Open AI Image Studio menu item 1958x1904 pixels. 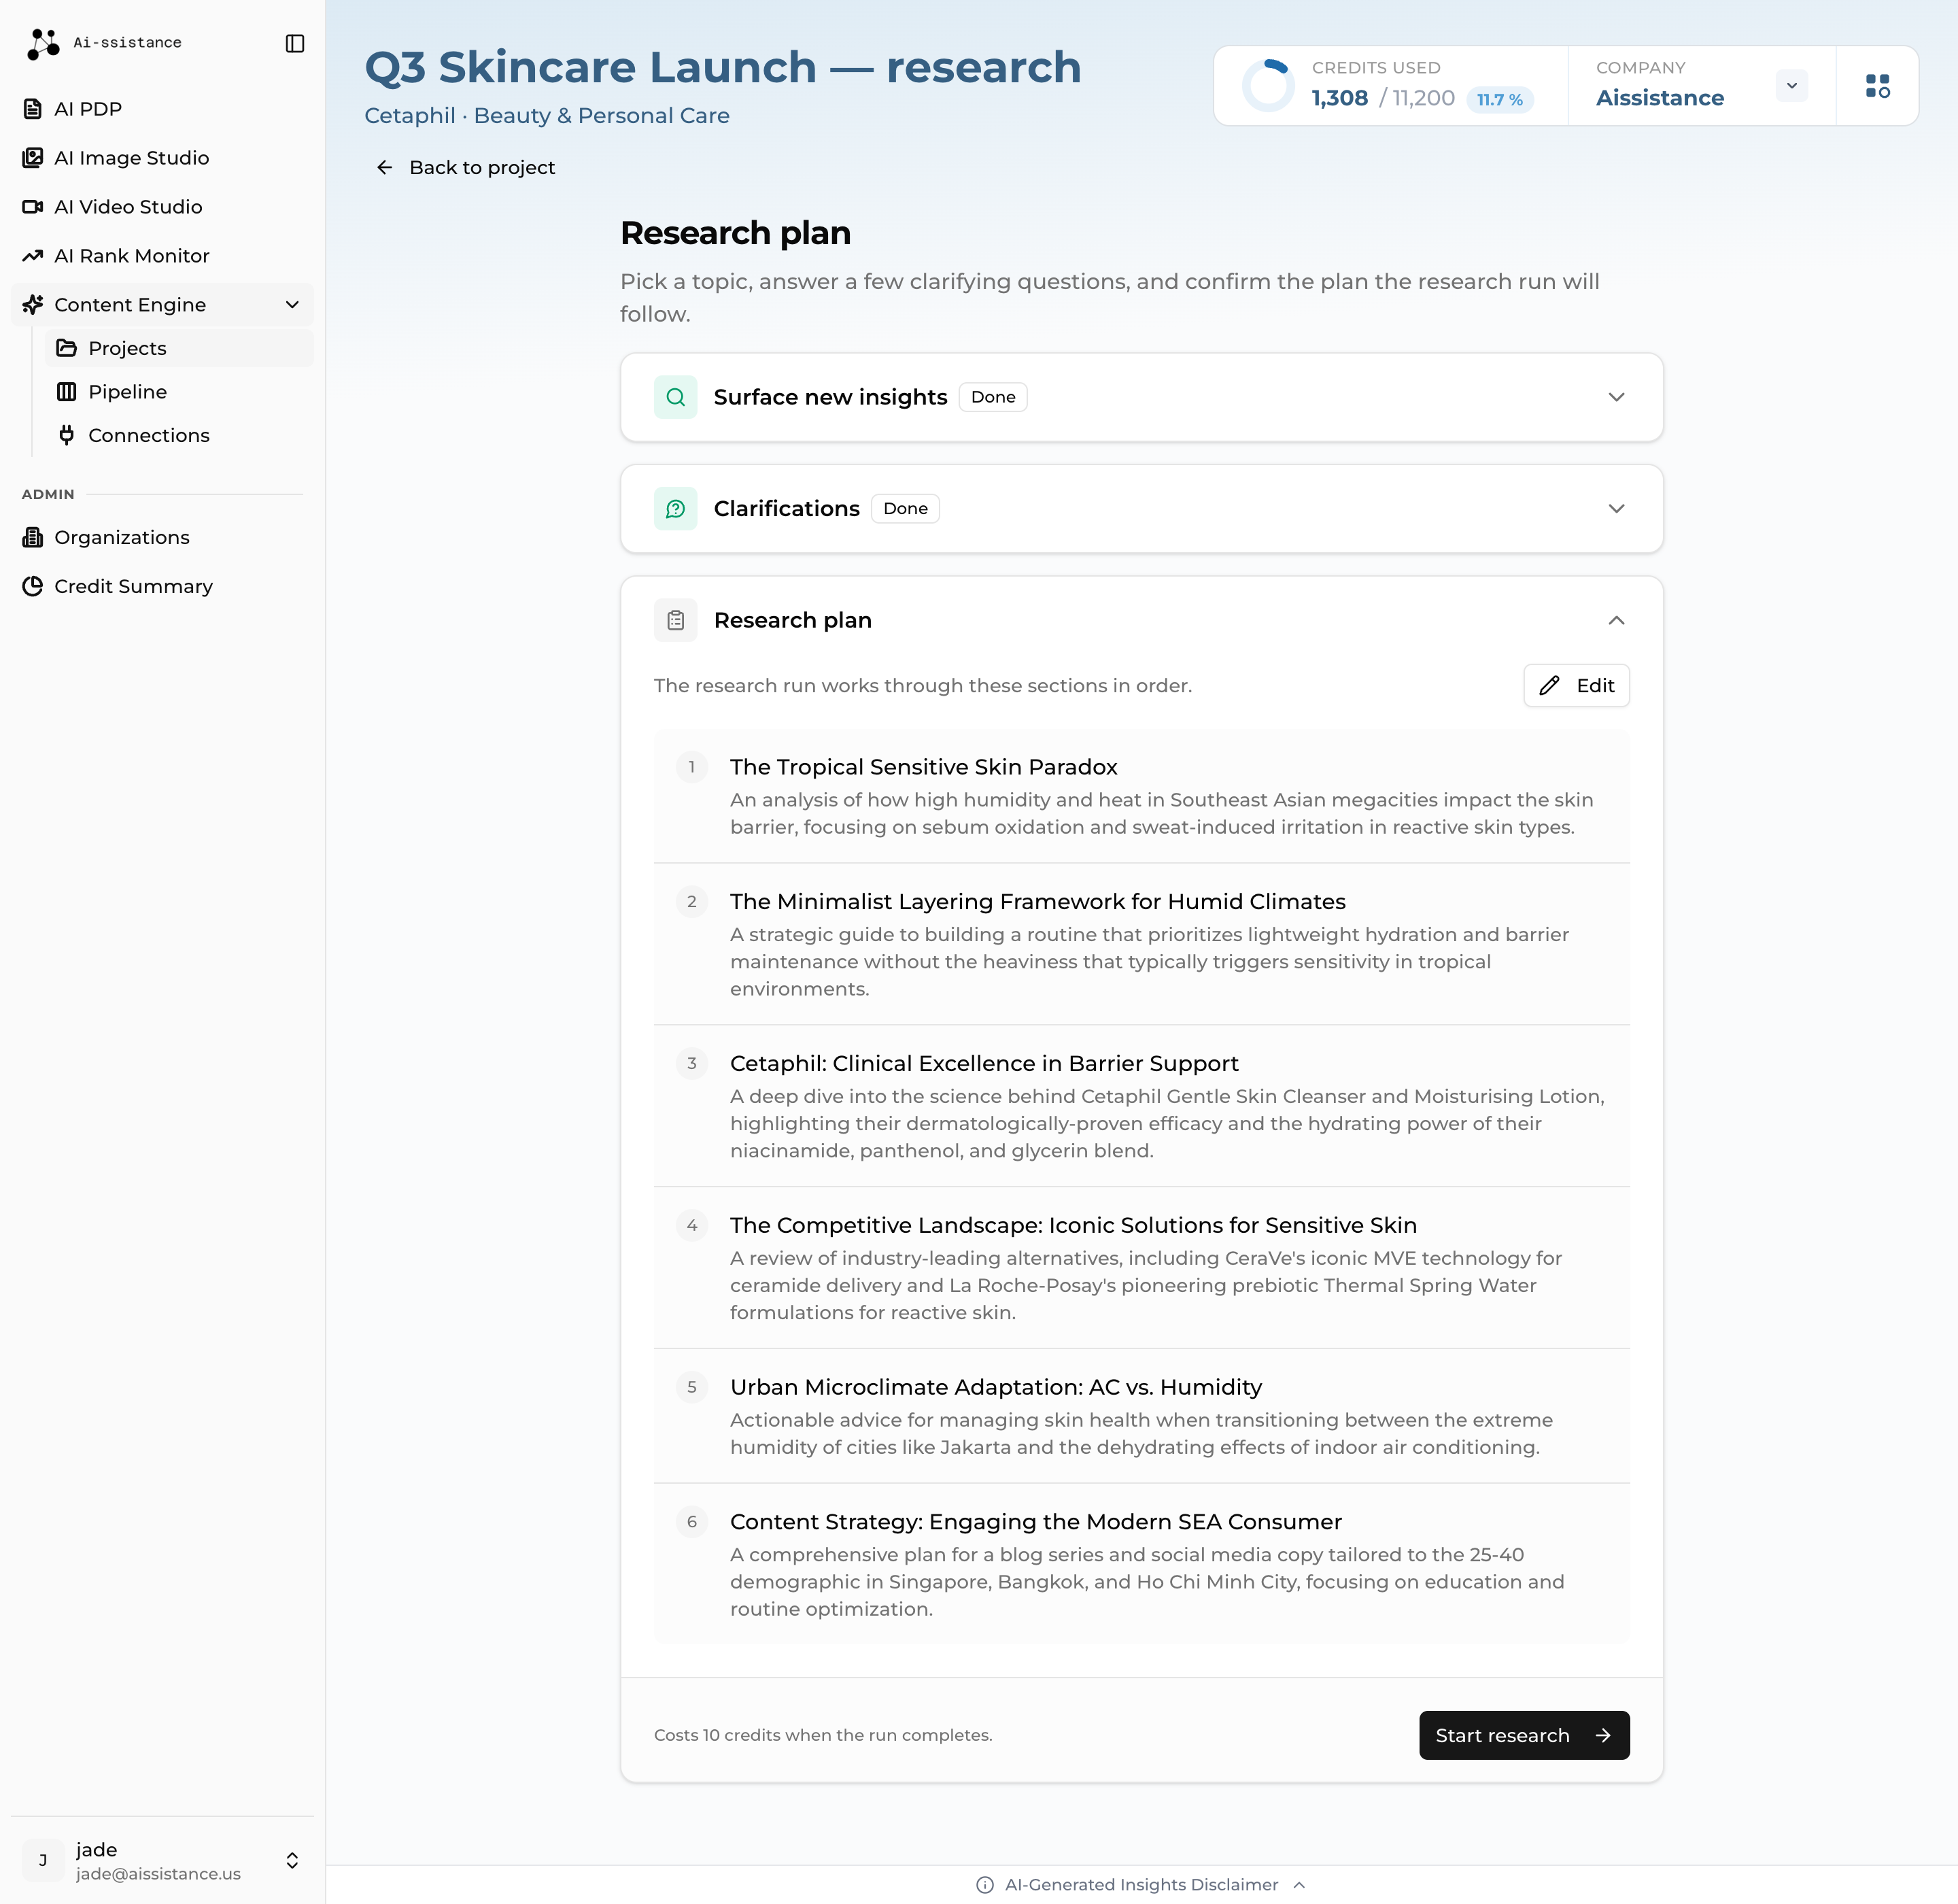click(x=162, y=158)
